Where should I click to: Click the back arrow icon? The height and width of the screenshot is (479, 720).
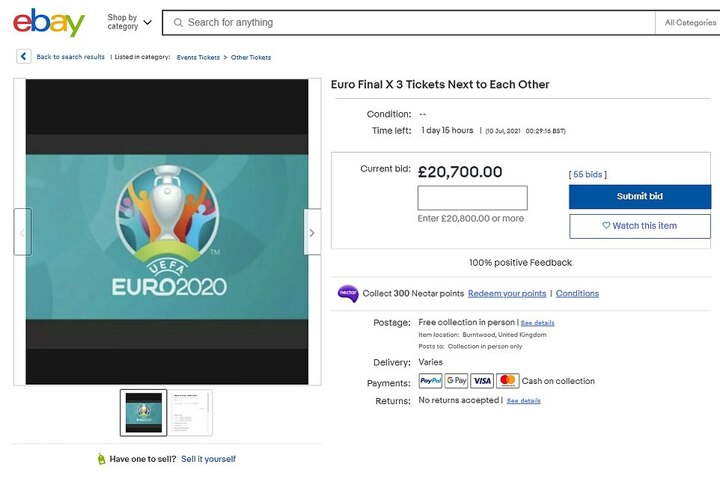[x=24, y=57]
